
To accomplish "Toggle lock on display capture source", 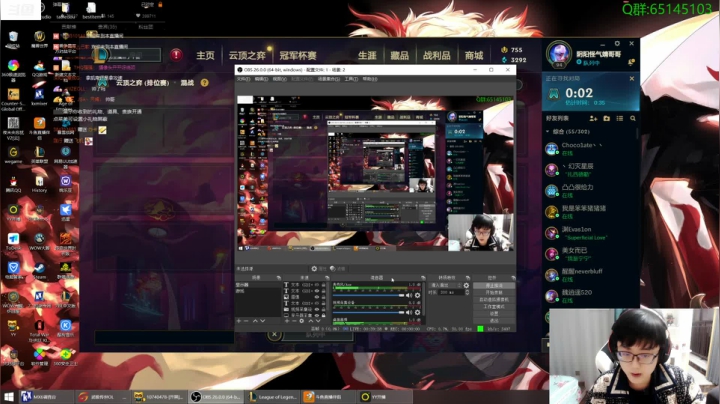I will pos(323,315).
